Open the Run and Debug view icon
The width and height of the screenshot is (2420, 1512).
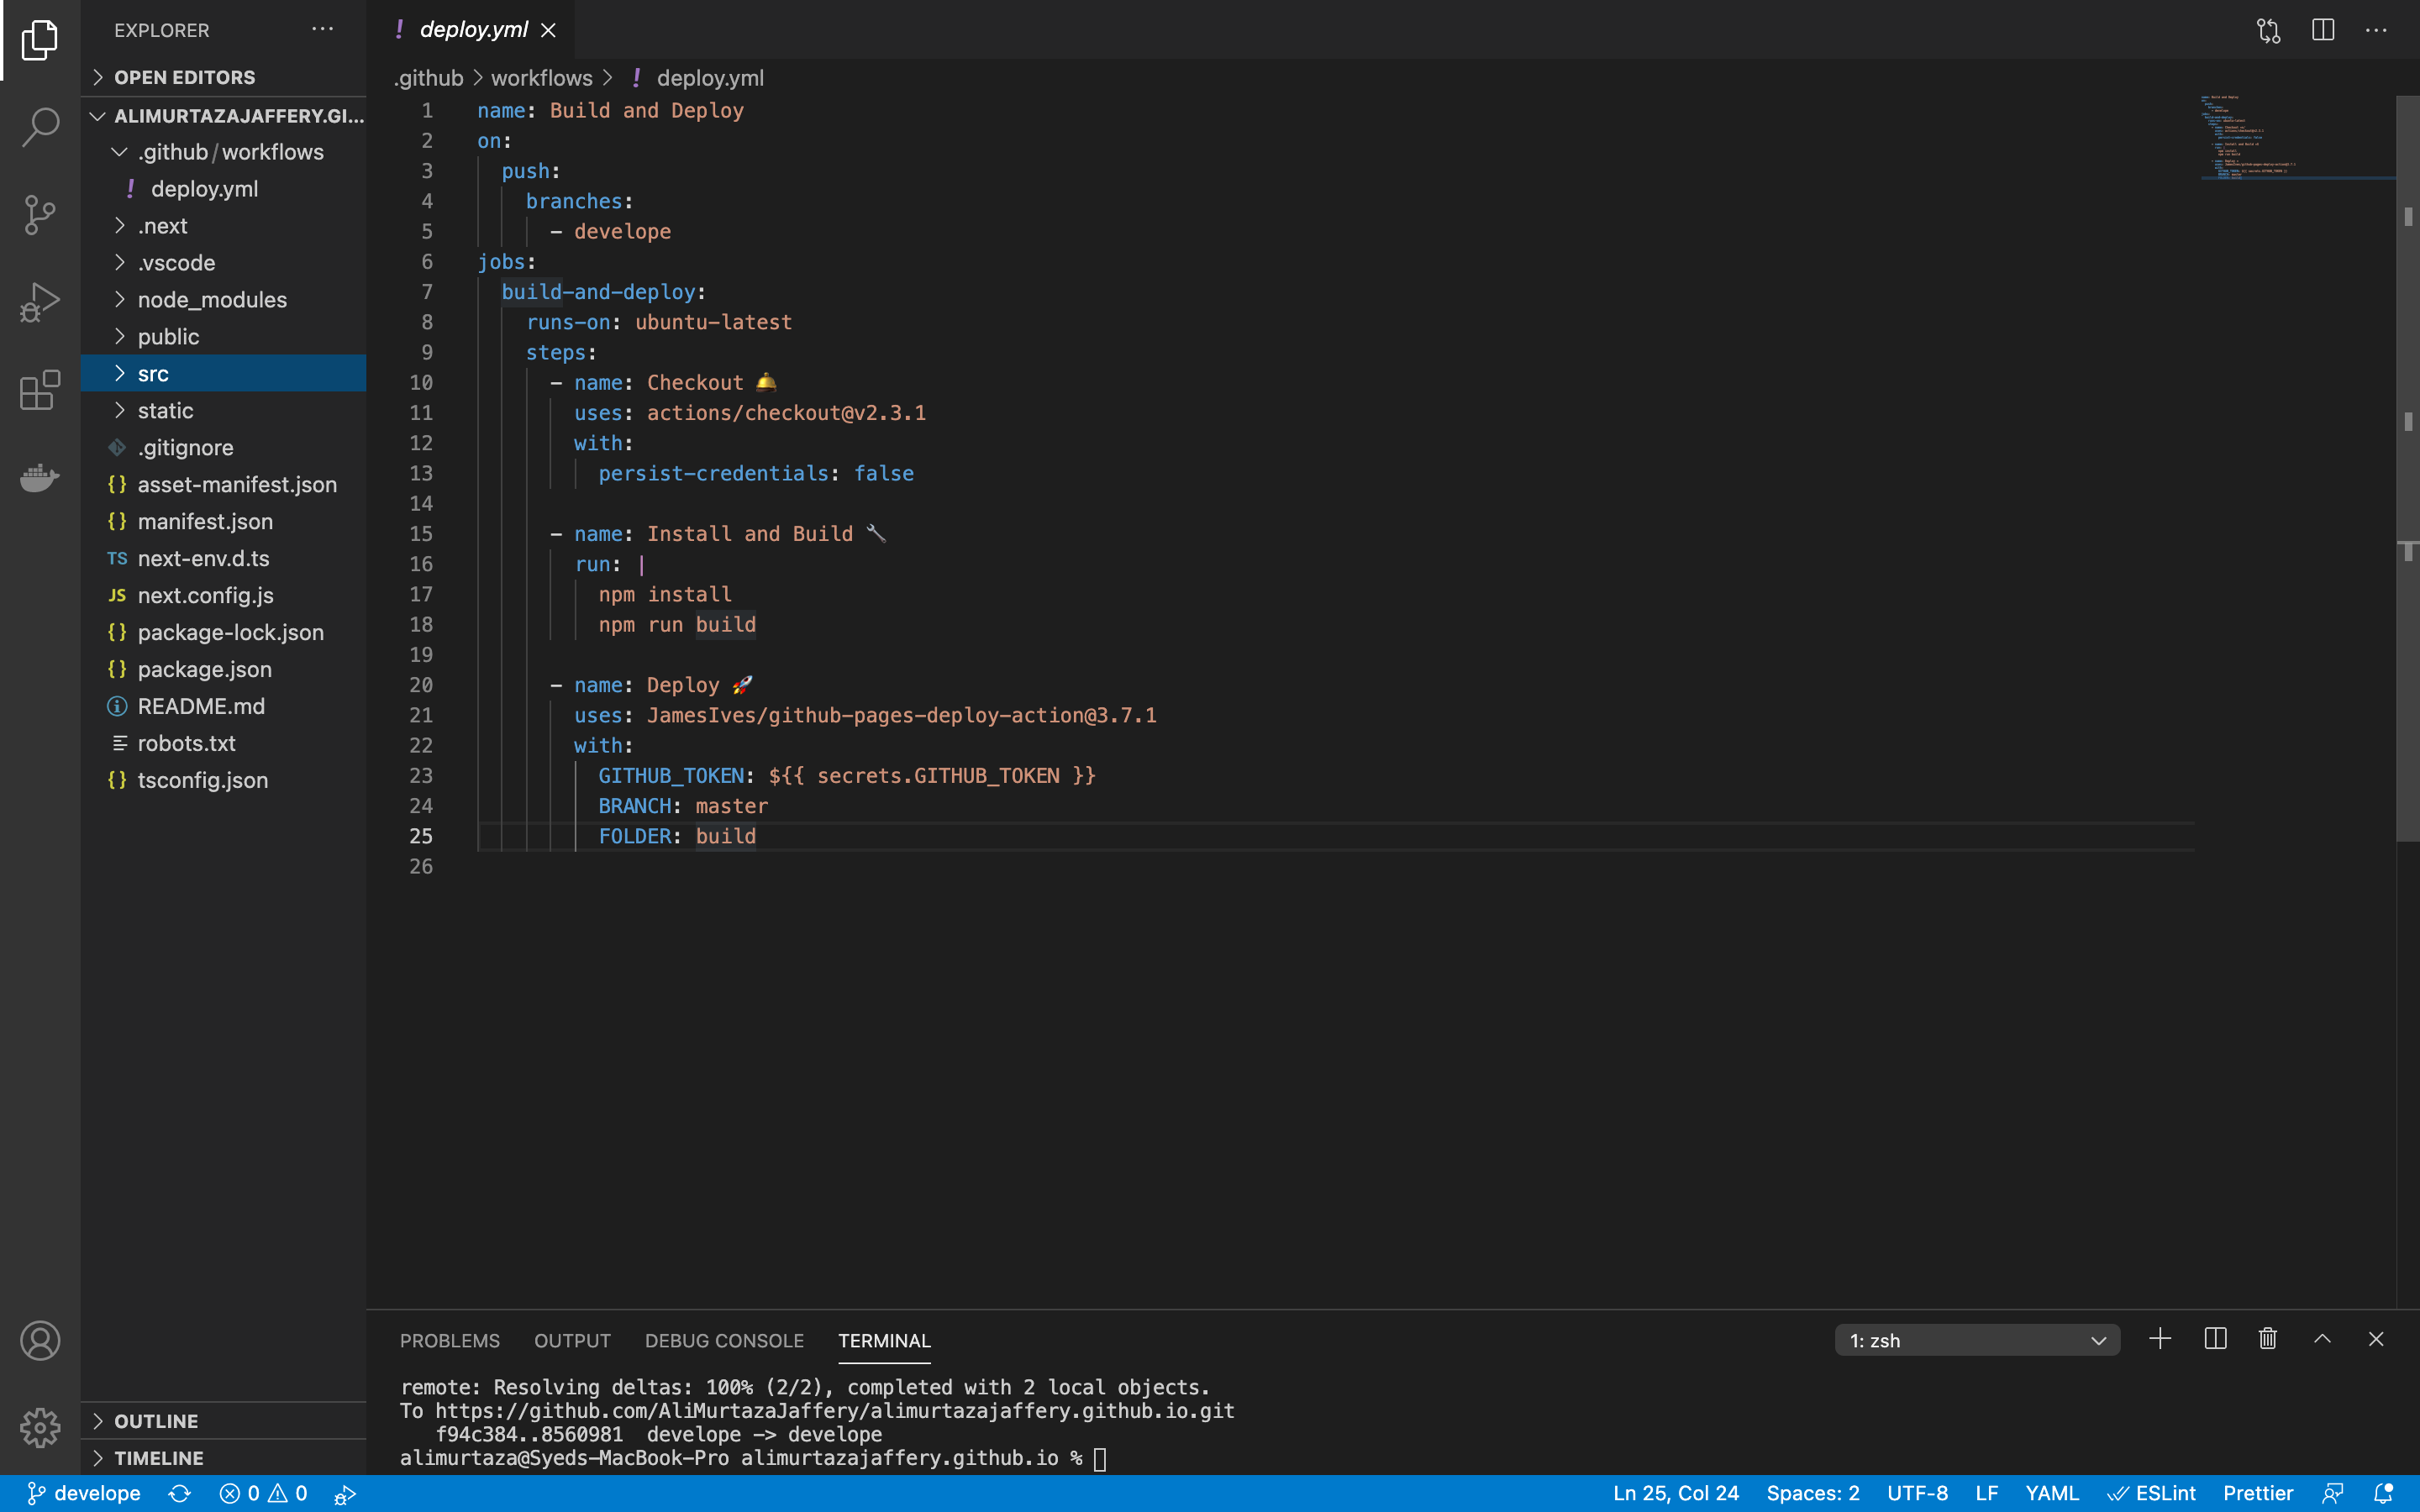click(x=40, y=301)
